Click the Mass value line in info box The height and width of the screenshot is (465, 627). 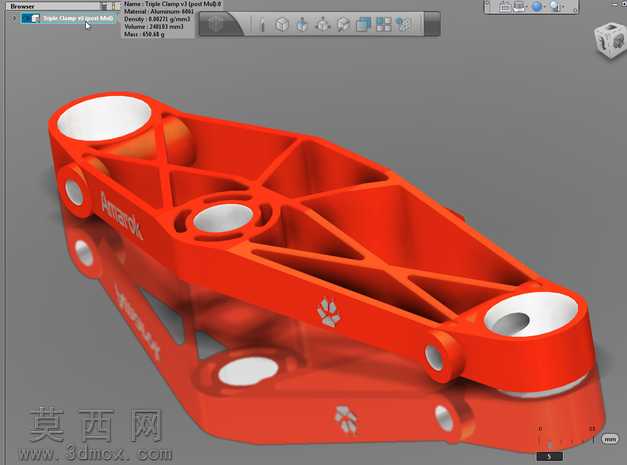click(144, 34)
